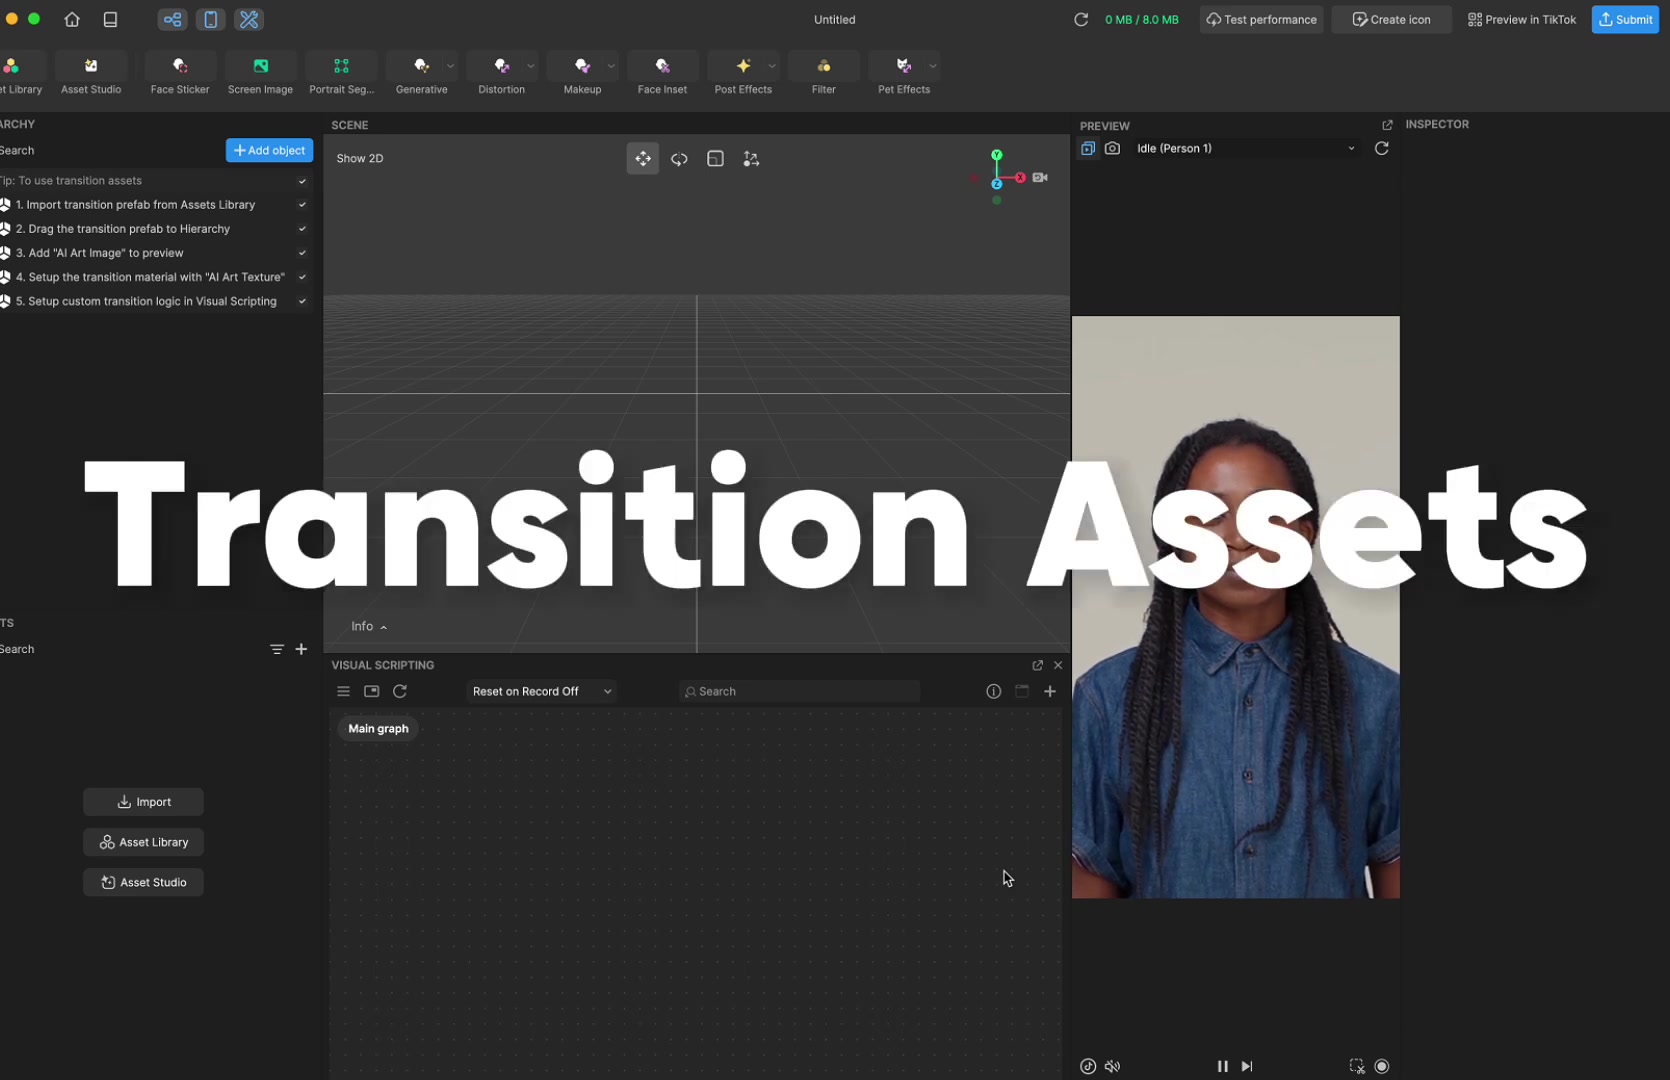Toggle checkmark for "Drag the transition prefab" row
The image size is (1670, 1080).
302,229
